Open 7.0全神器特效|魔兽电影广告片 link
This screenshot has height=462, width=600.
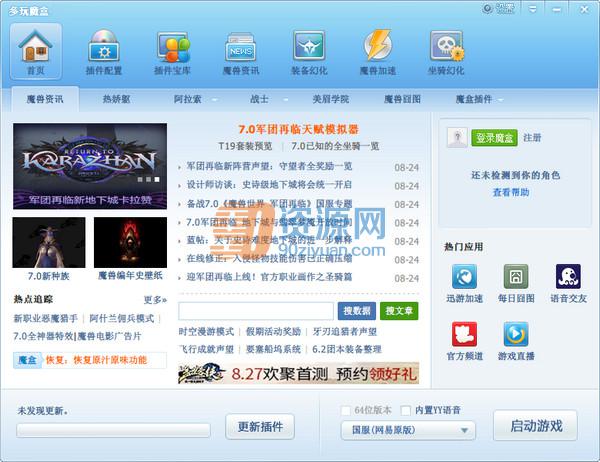(x=77, y=336)
